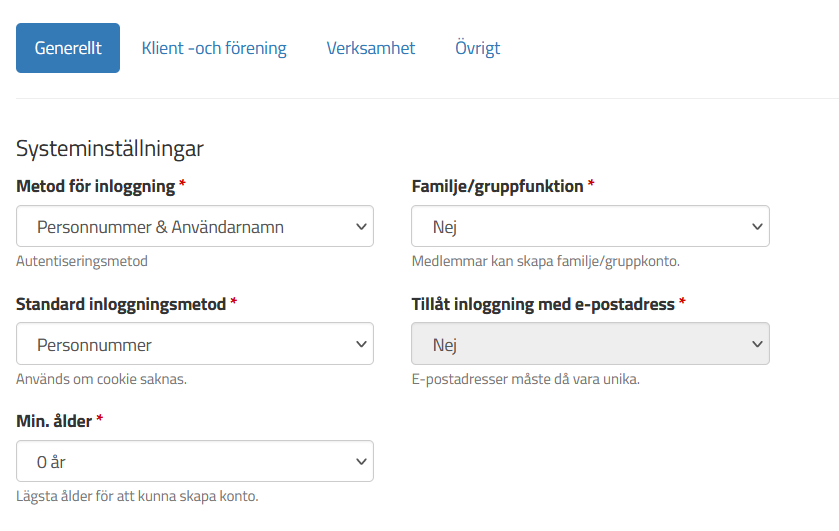The height and width of the screenshot is (531, 839).
Task: Click the 'Medlemmar kan skapa familje/gruppkonto' hint
Action: (x=546, y=261)
